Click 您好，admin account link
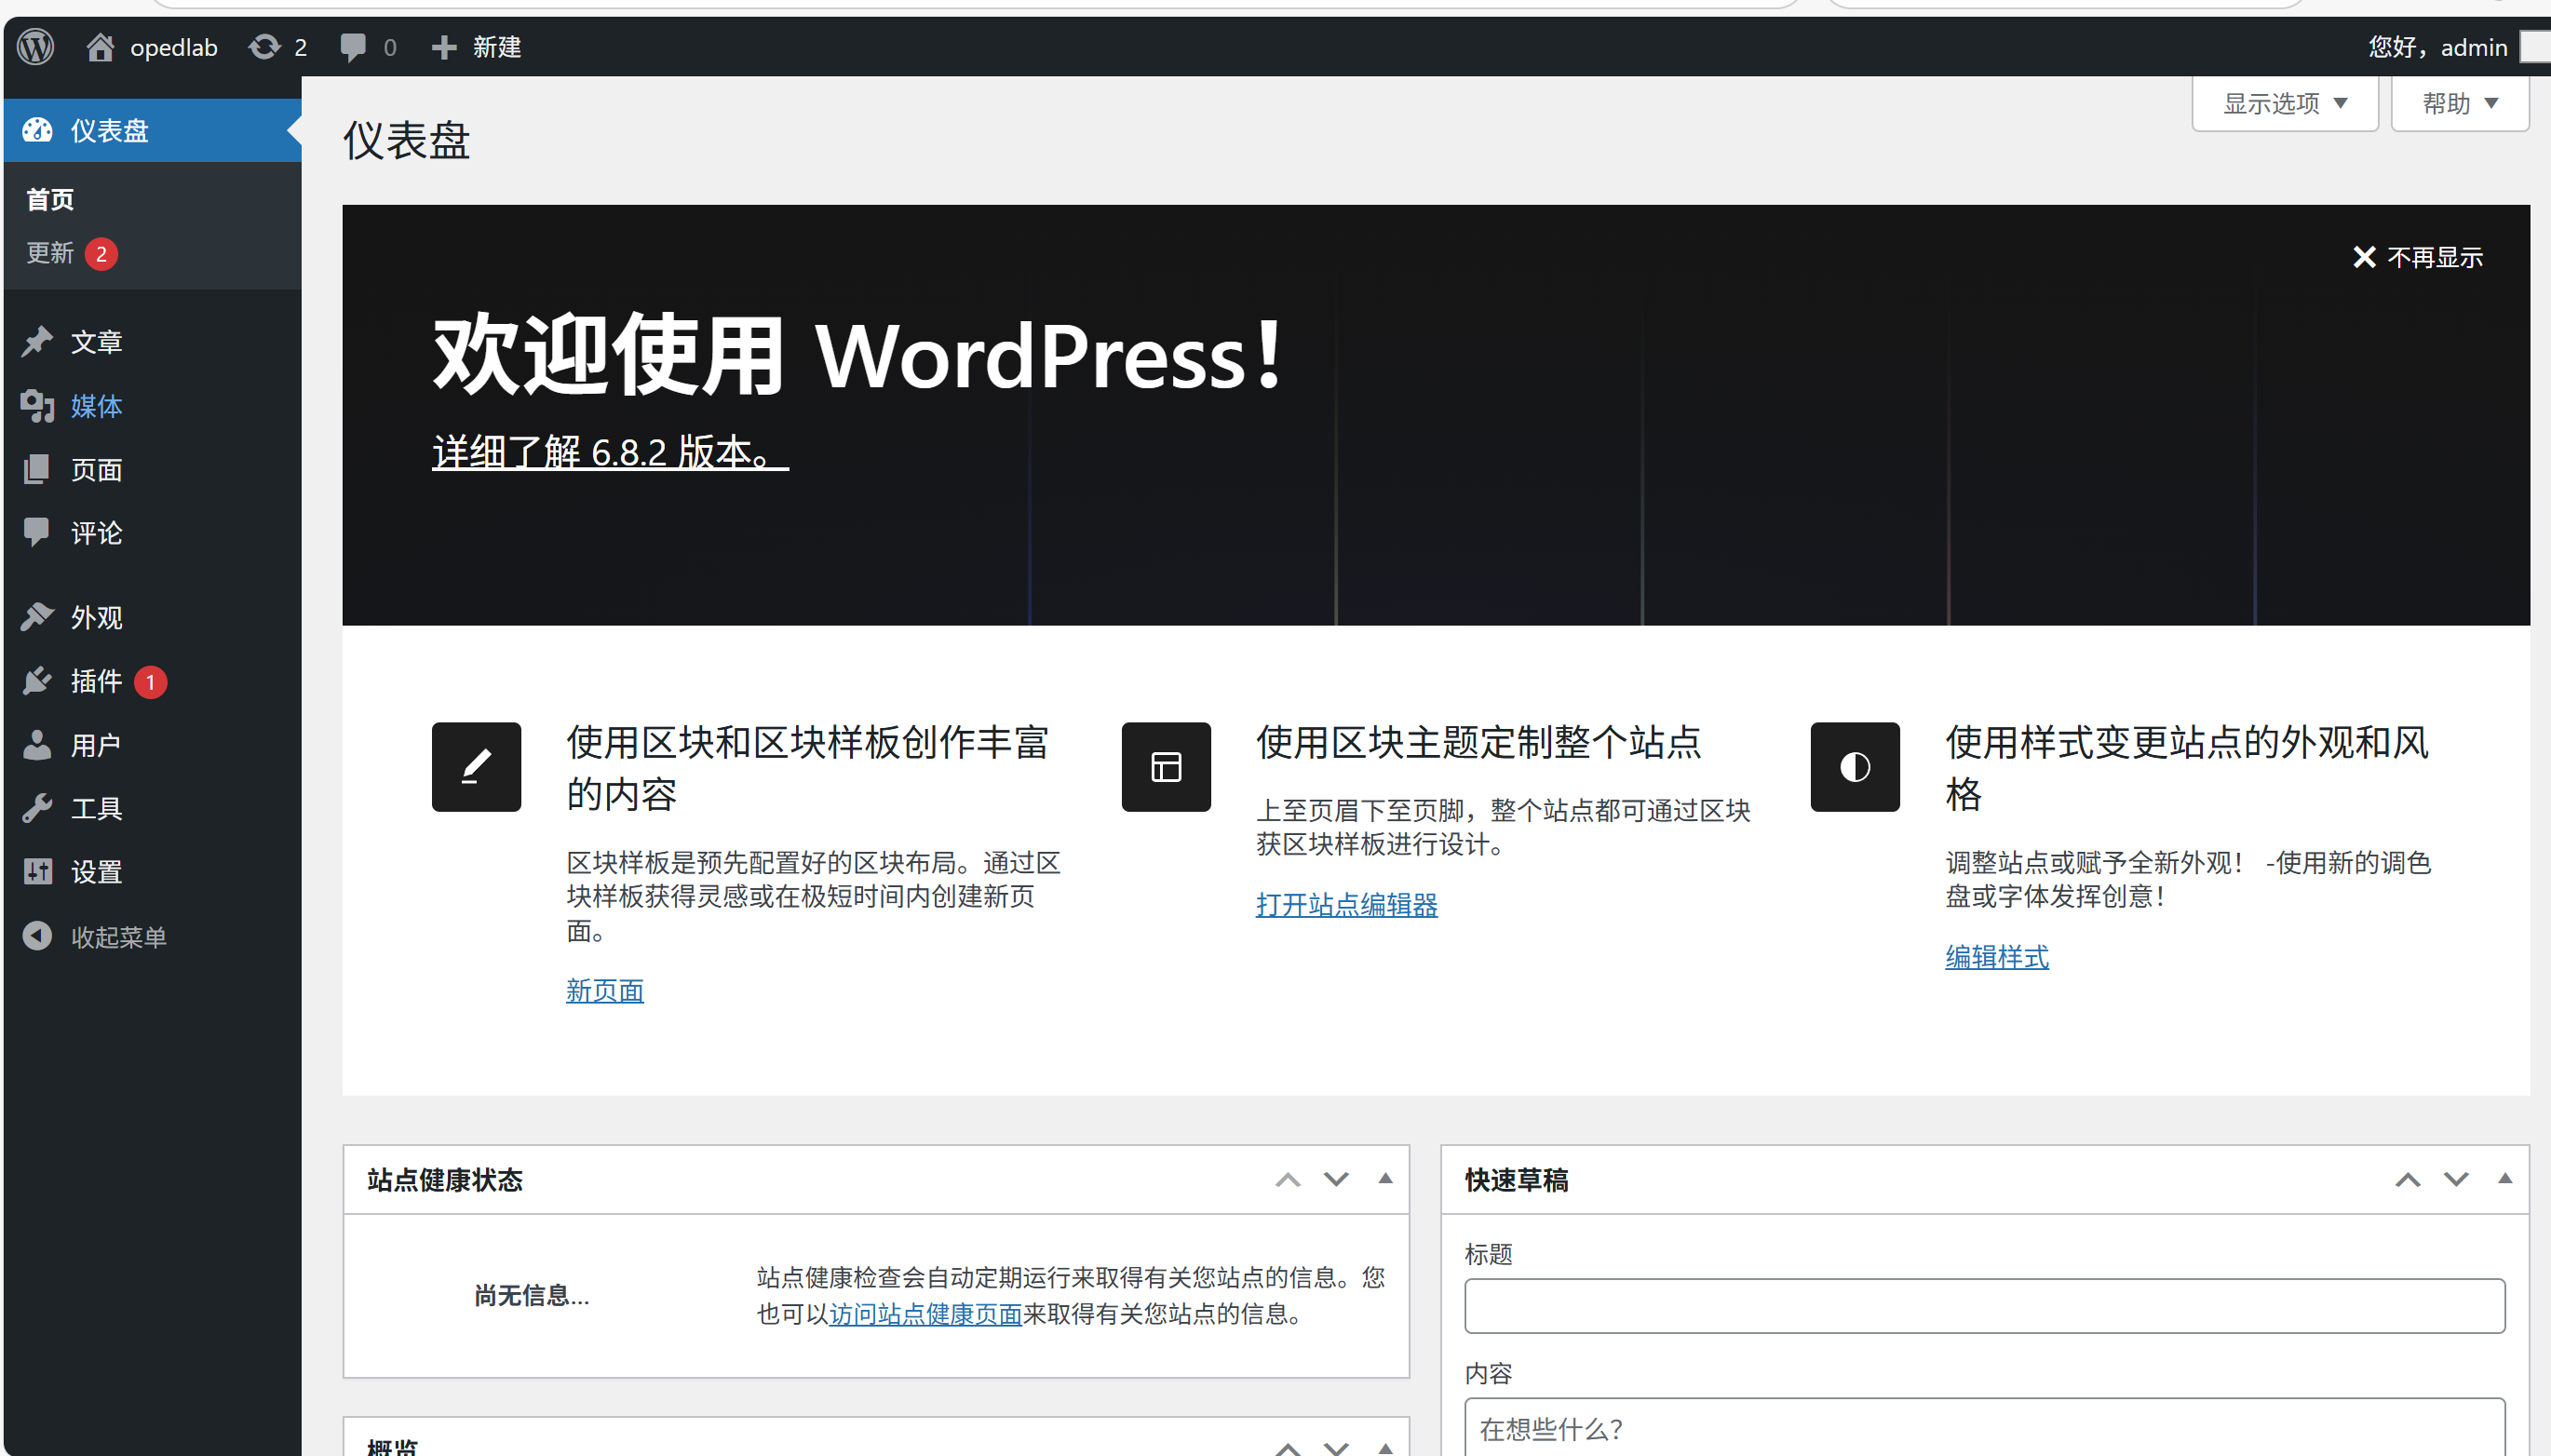The height and width of the screenshot is (1456, 2551). (x=2438, y=47)
